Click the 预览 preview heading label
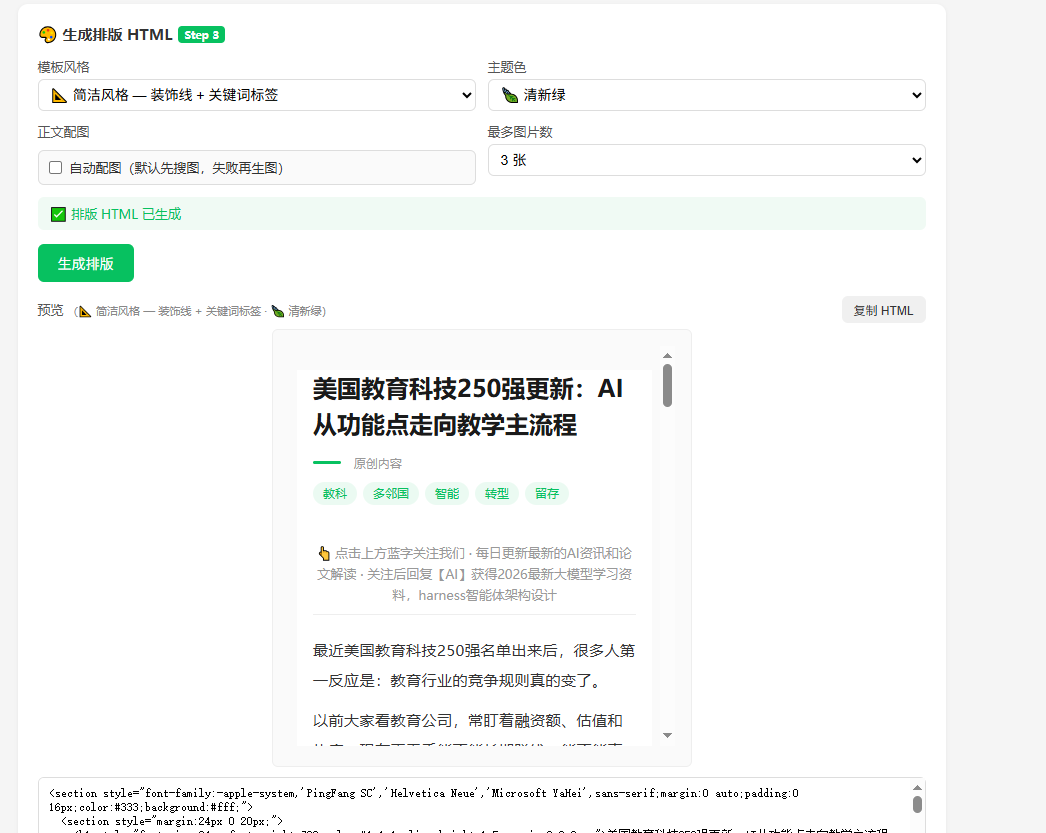The width and height of the screenshot is (1046, 833). click(x=51, y=310)
